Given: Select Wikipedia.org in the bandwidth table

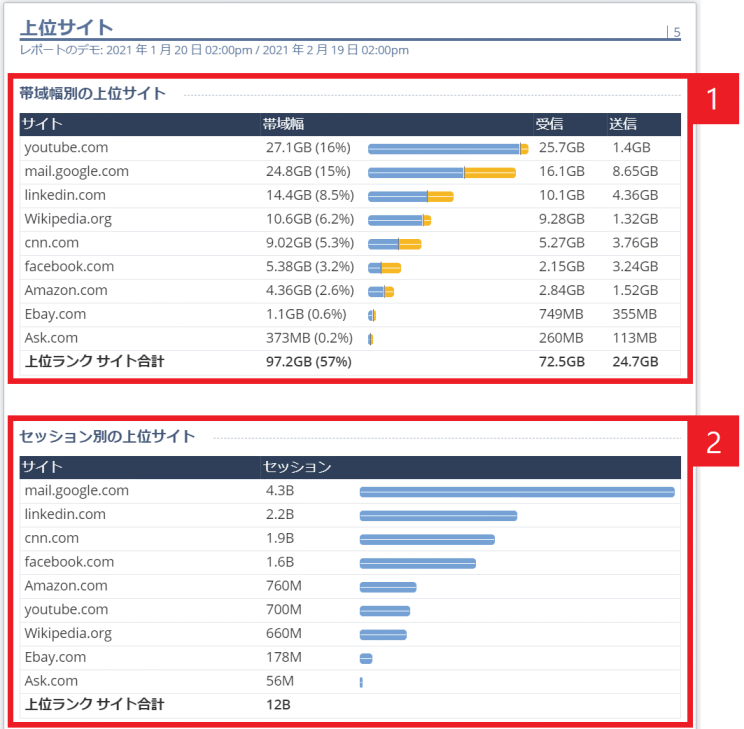Looking at the screenshot, I should [68, 219].
